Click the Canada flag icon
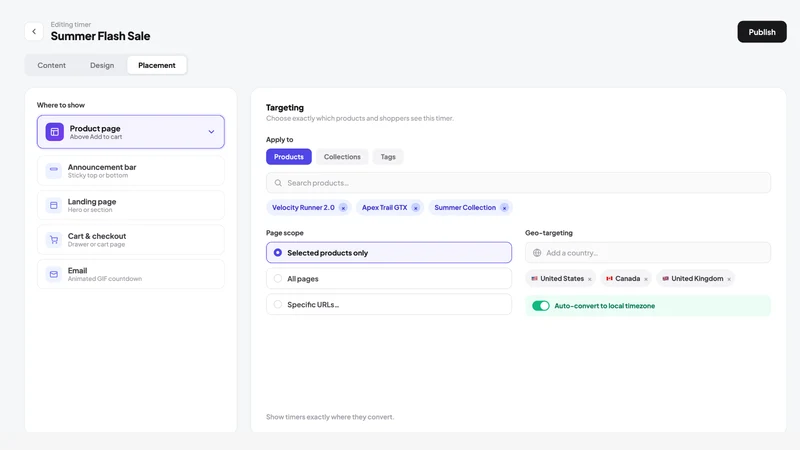This screenshot has width=800, height=450. pos(609,279)
